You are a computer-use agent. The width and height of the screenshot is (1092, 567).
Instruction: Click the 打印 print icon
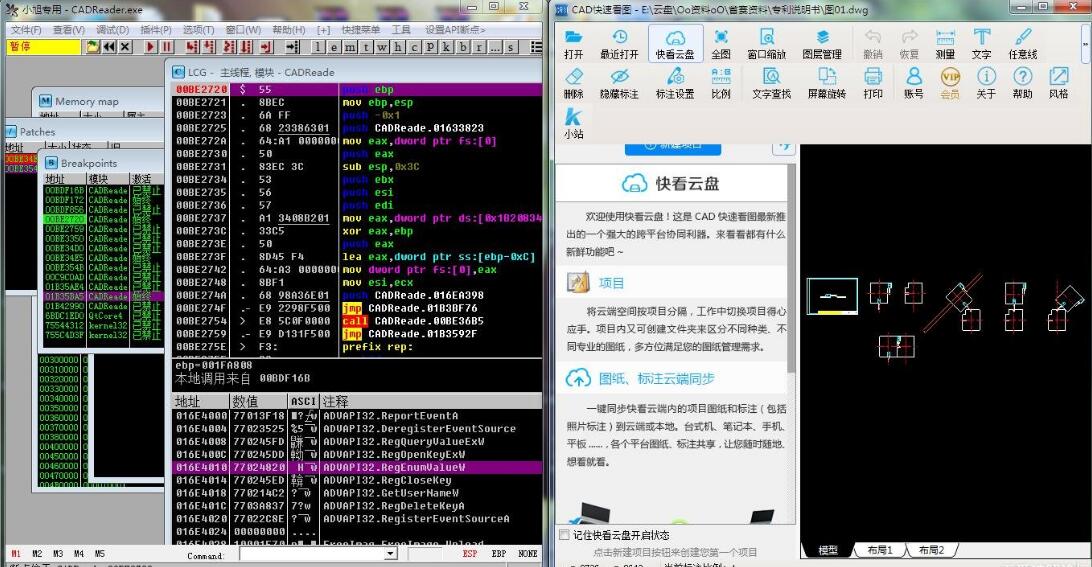(873, 77)
